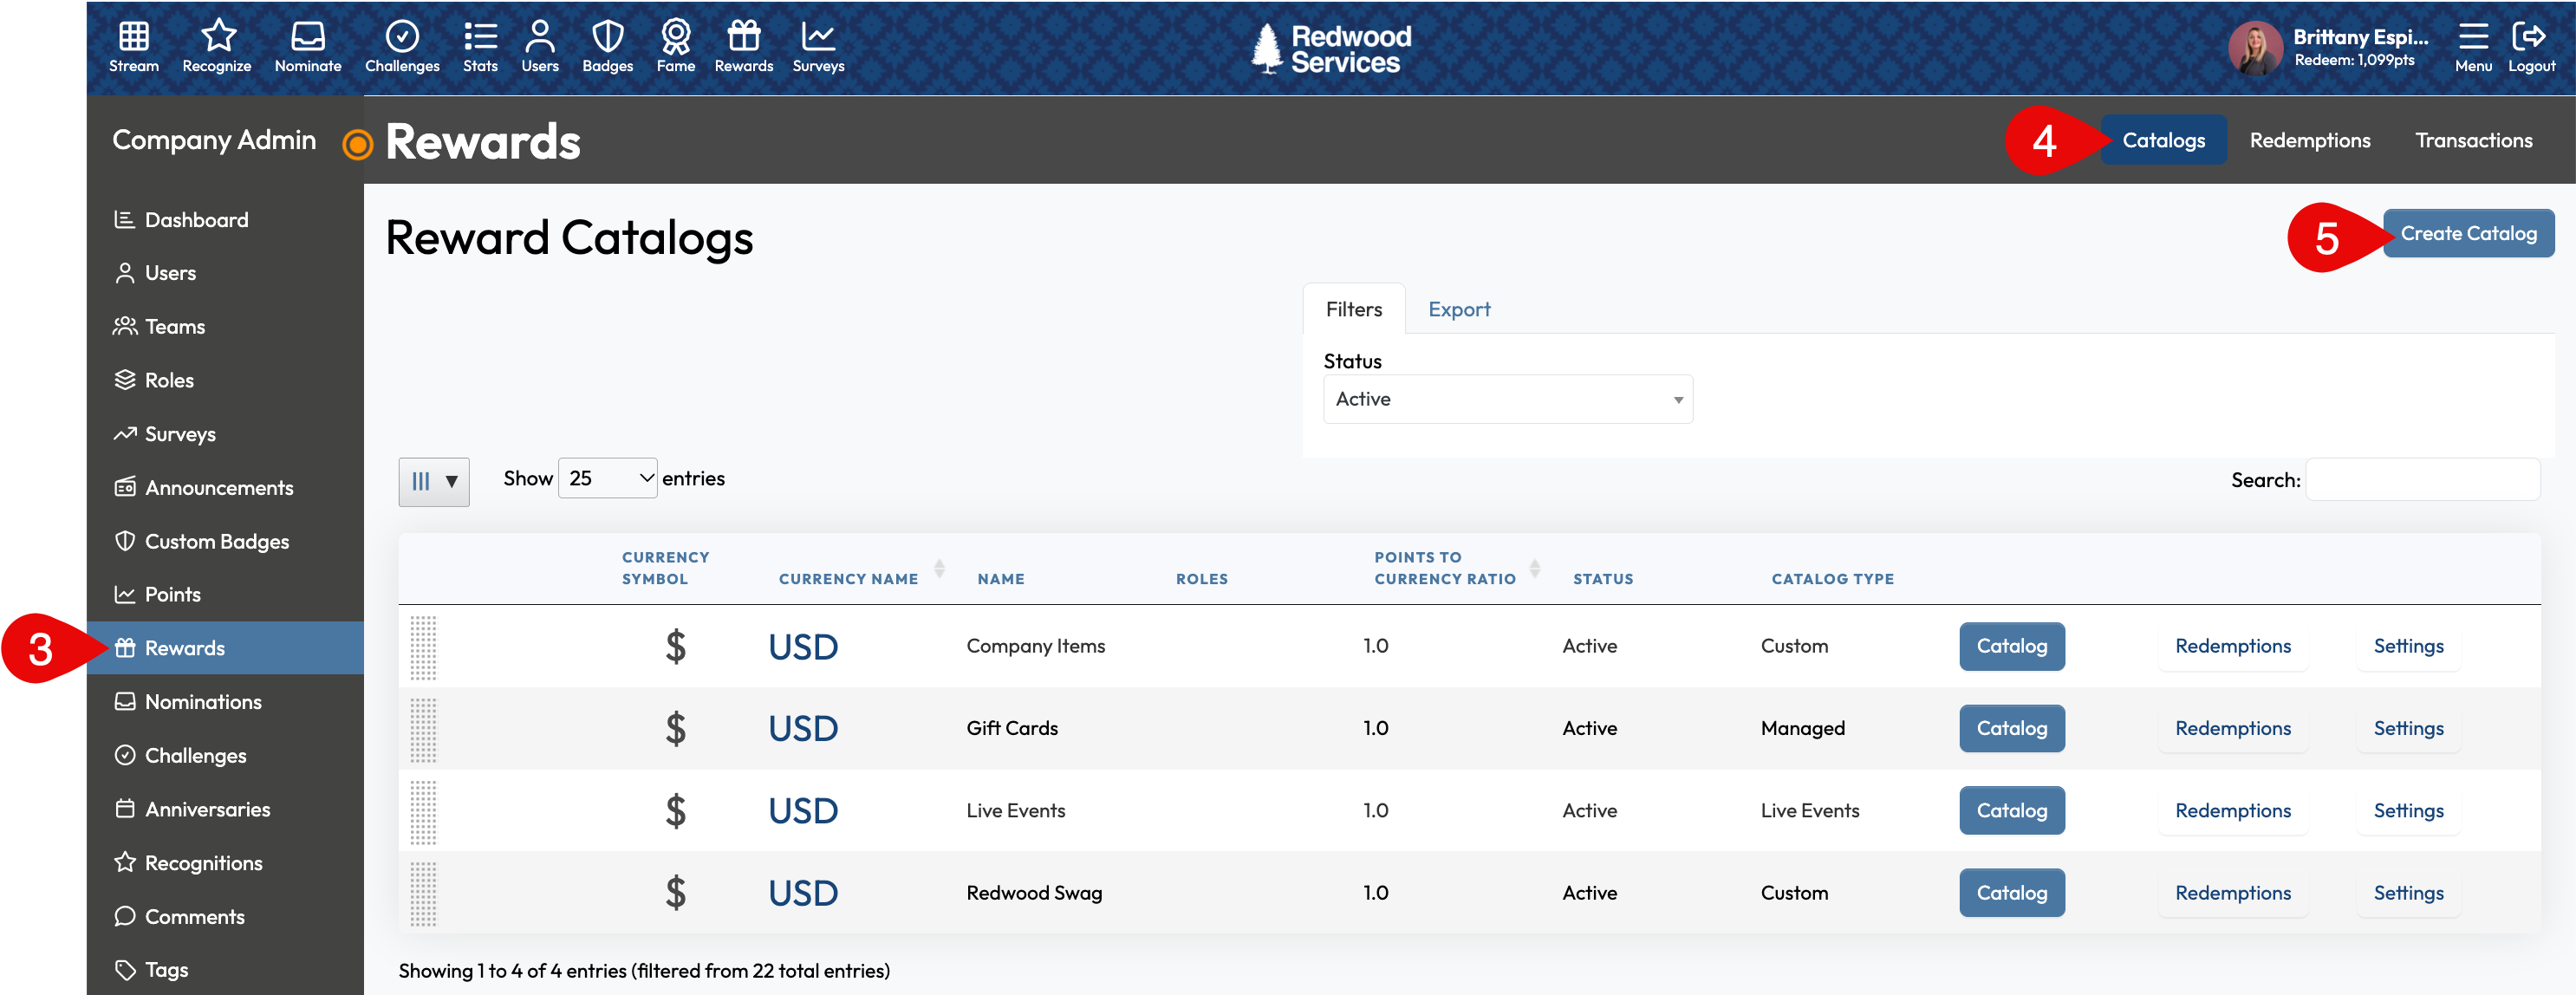Click the Company Admin heading
2576x995 pixels.
[x=214, y=140]
